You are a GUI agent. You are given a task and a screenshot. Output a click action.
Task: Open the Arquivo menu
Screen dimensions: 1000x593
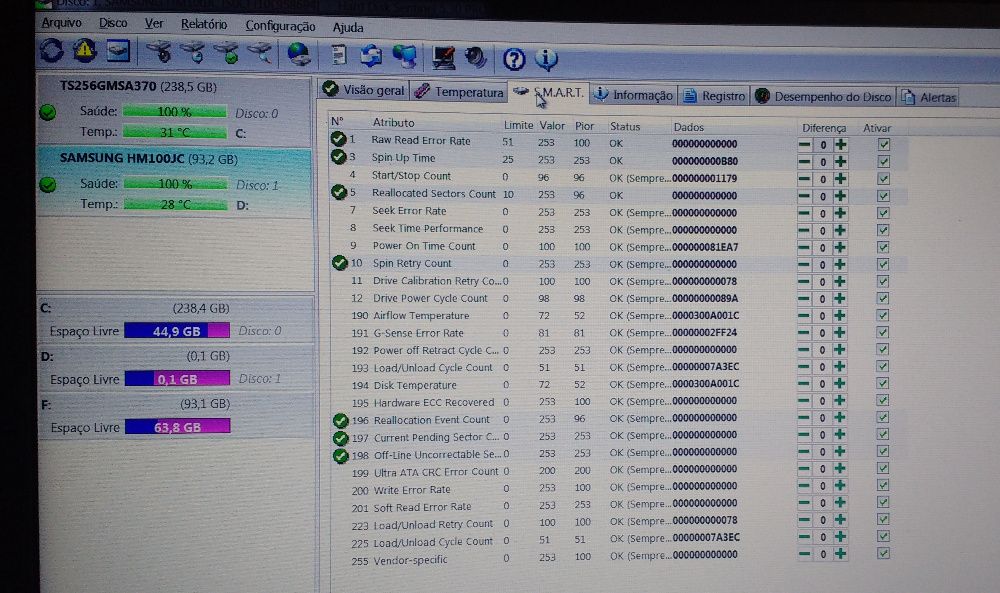tap(61, 23)
